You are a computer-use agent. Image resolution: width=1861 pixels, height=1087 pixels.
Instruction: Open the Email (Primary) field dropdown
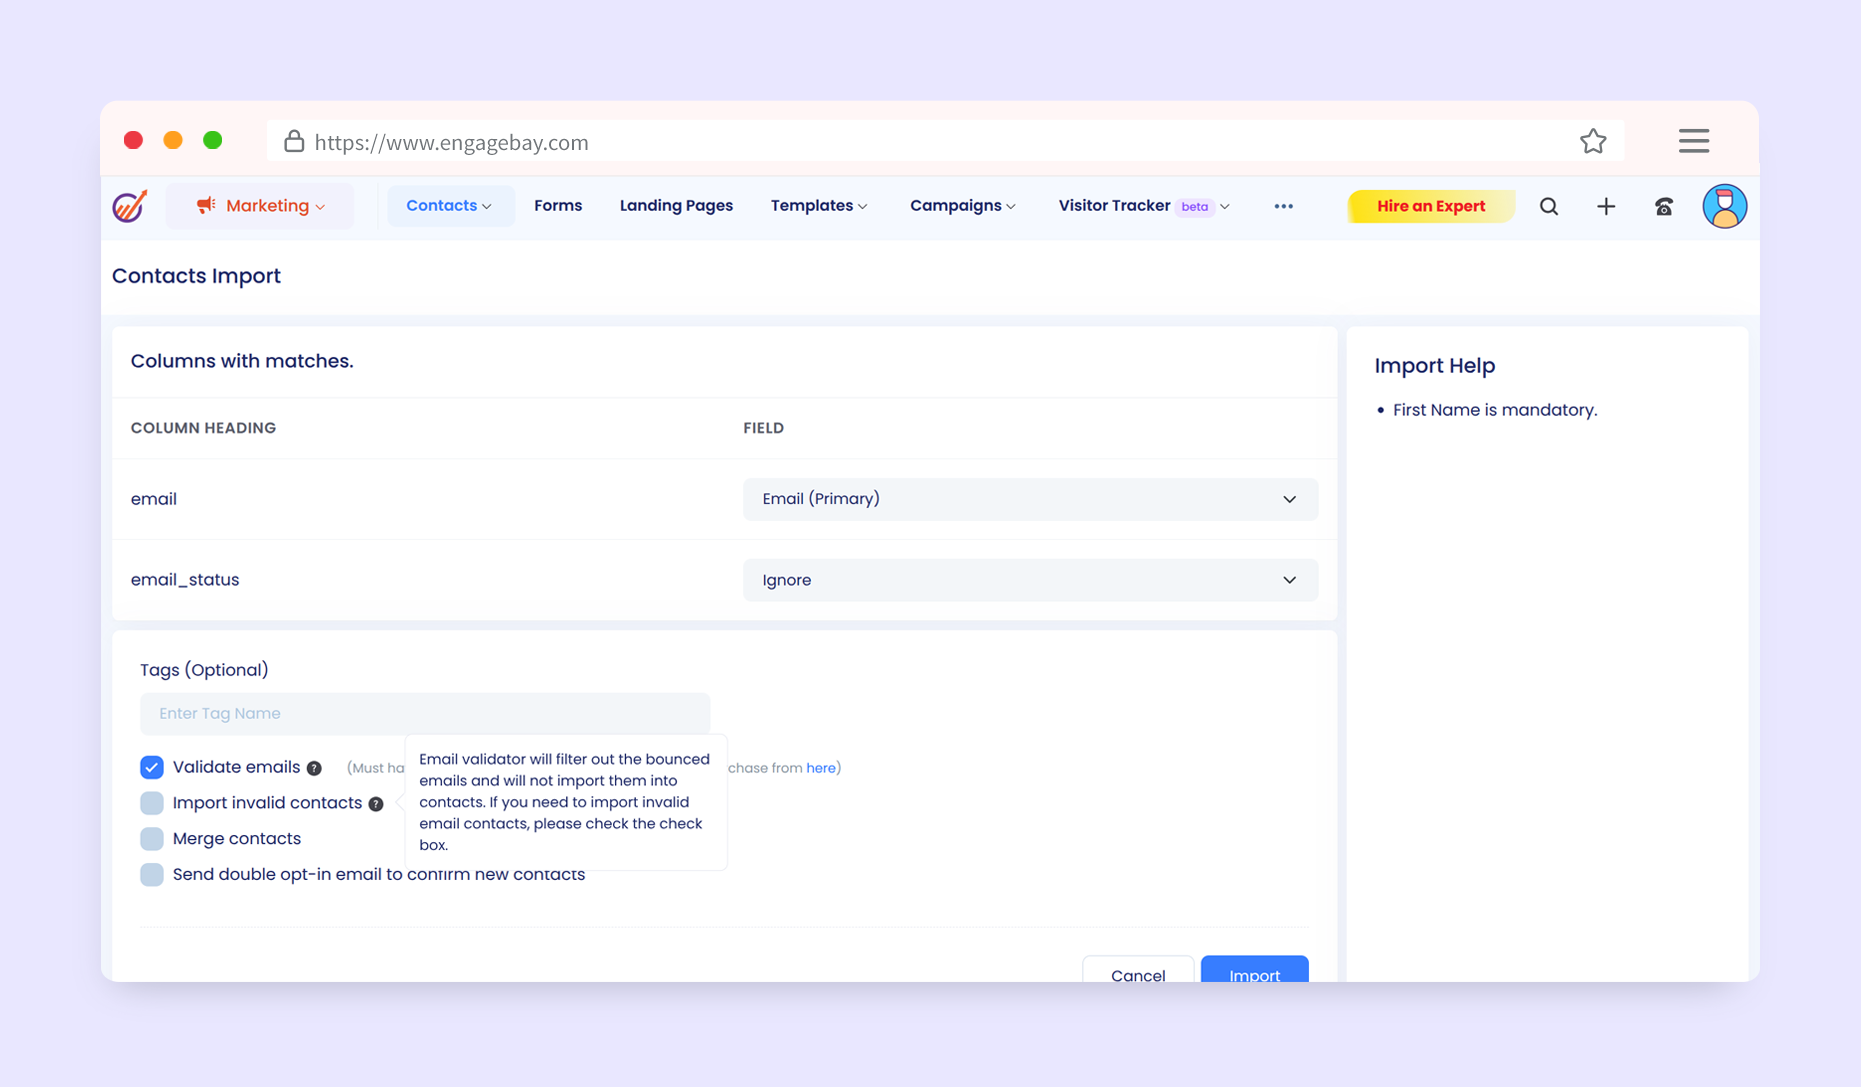pos(1029,499)
